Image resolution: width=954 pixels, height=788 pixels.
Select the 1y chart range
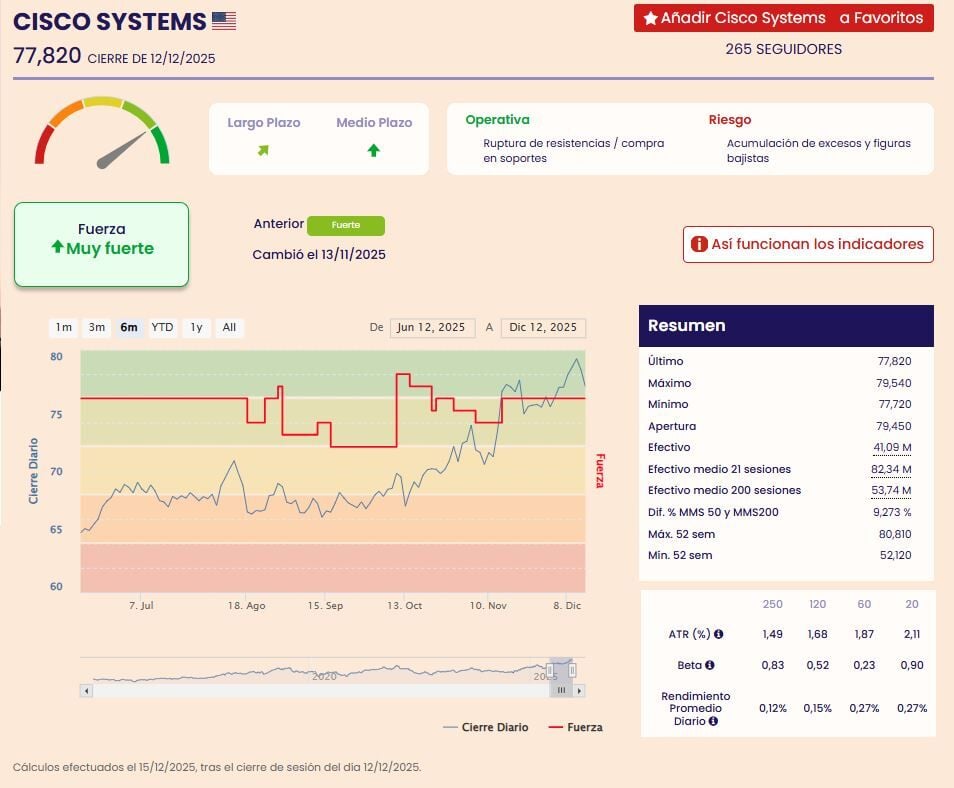click(196, 328)
